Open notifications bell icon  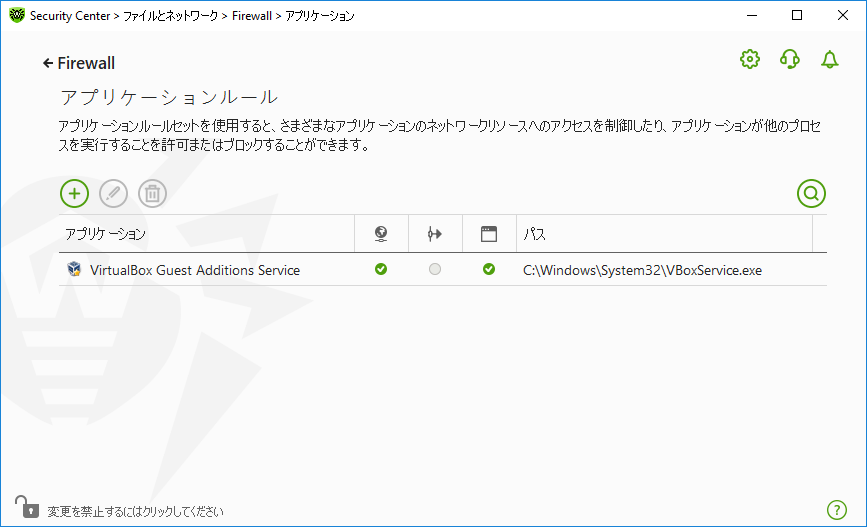829,60
